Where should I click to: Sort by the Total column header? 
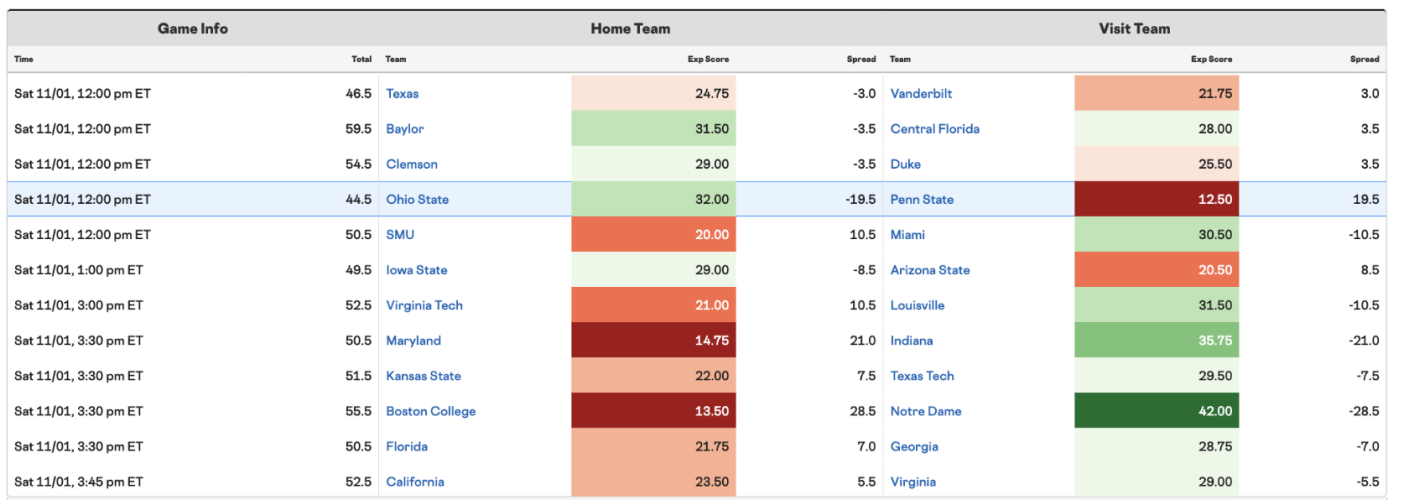[362, 59]
